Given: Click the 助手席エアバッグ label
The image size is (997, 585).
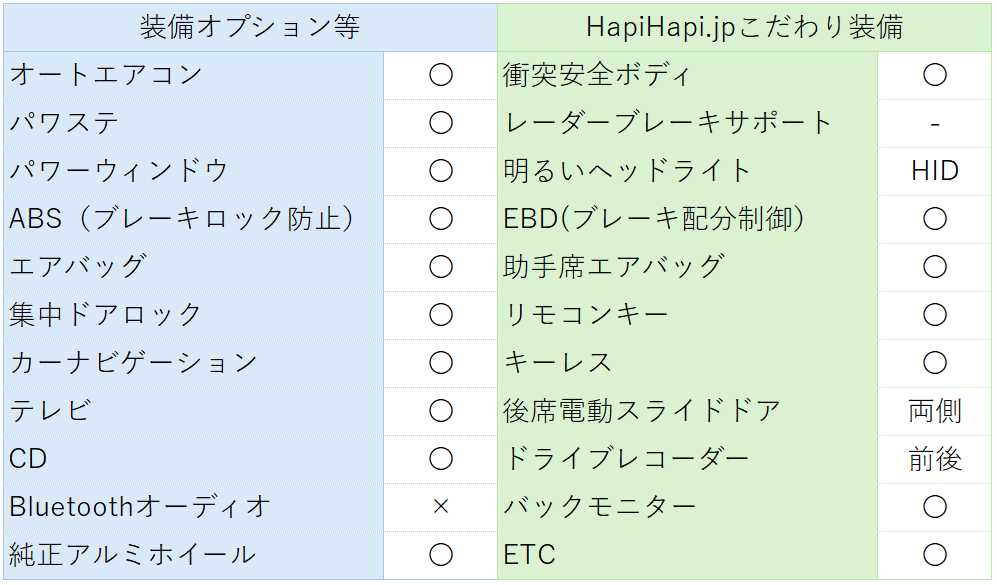Looking at the screenshot, I should click(613, 267).
